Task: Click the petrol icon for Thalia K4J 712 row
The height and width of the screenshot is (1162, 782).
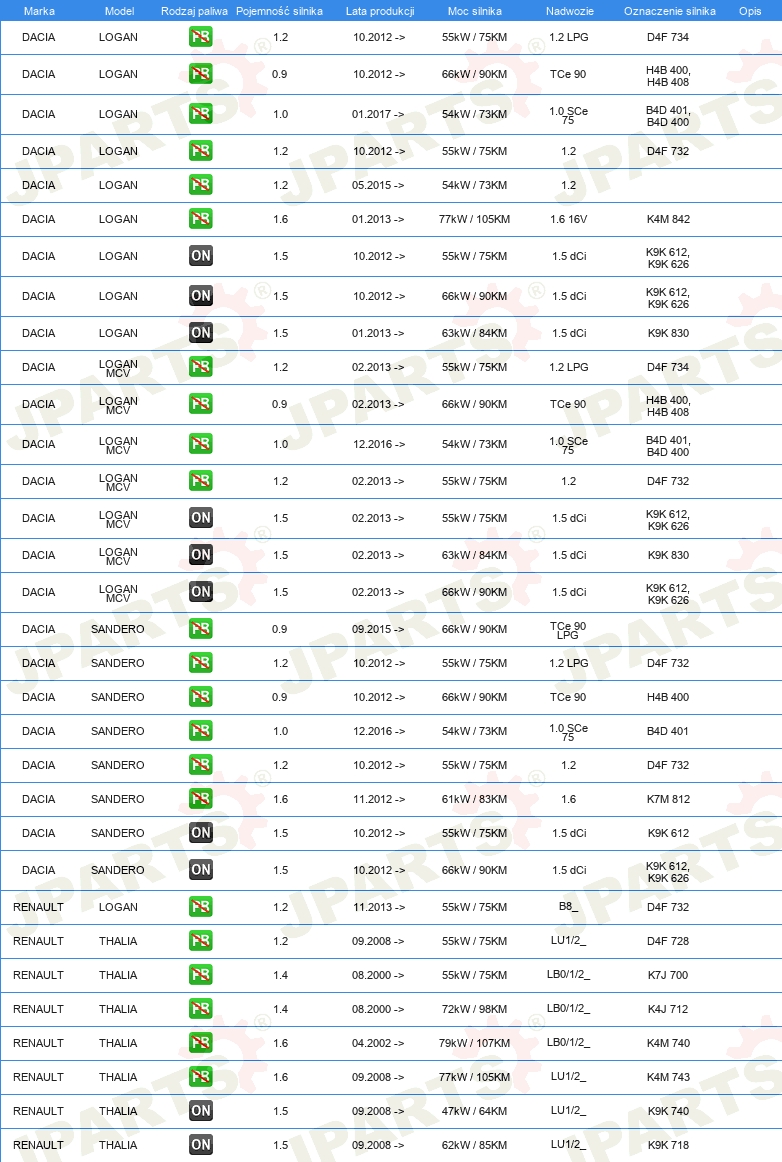Action: pos(200,1010)
